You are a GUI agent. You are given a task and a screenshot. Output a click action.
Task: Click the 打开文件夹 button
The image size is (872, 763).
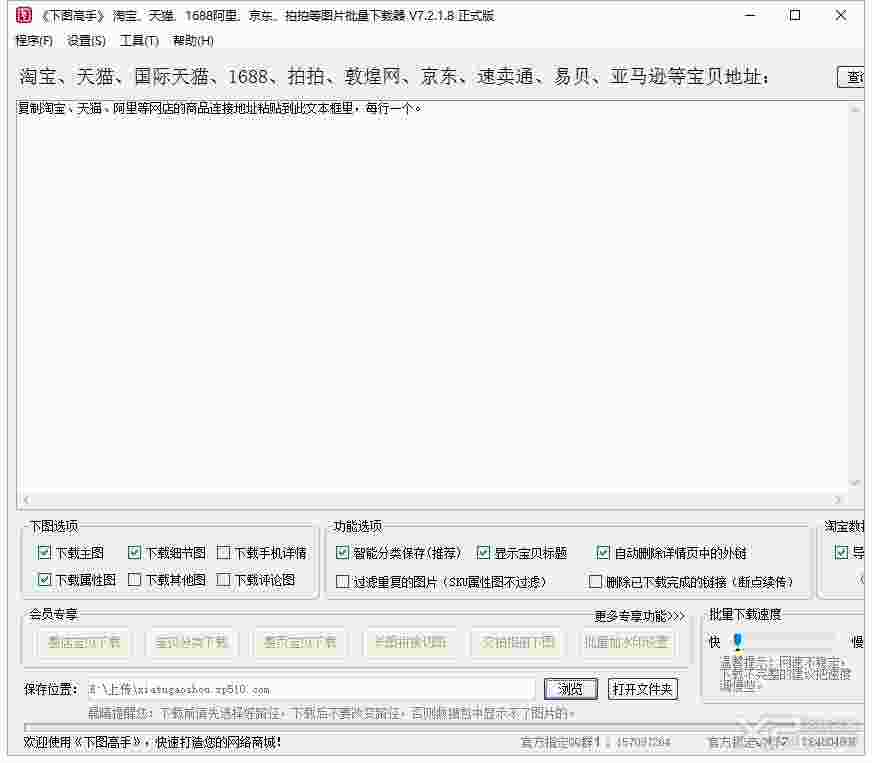click(642, 689)
